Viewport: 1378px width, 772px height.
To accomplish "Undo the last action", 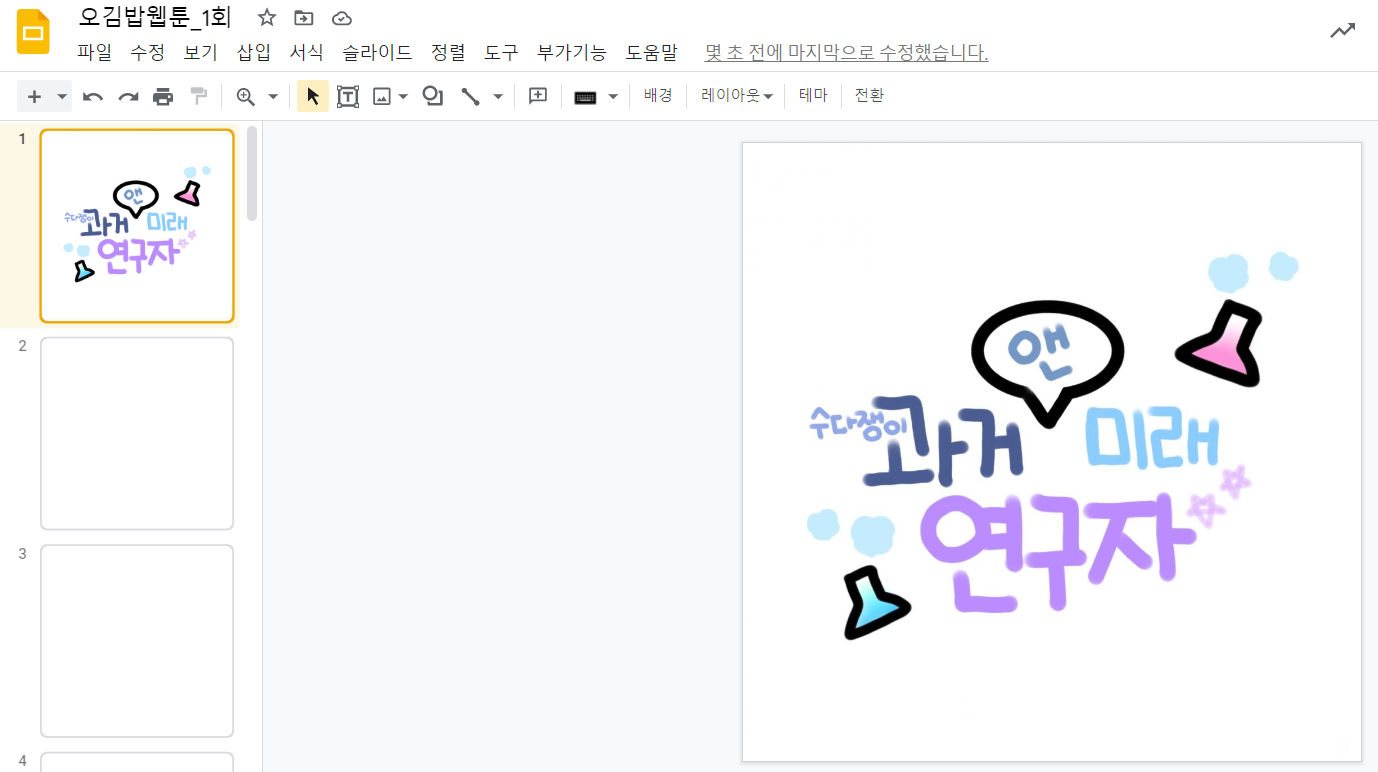I will point(93,96).
